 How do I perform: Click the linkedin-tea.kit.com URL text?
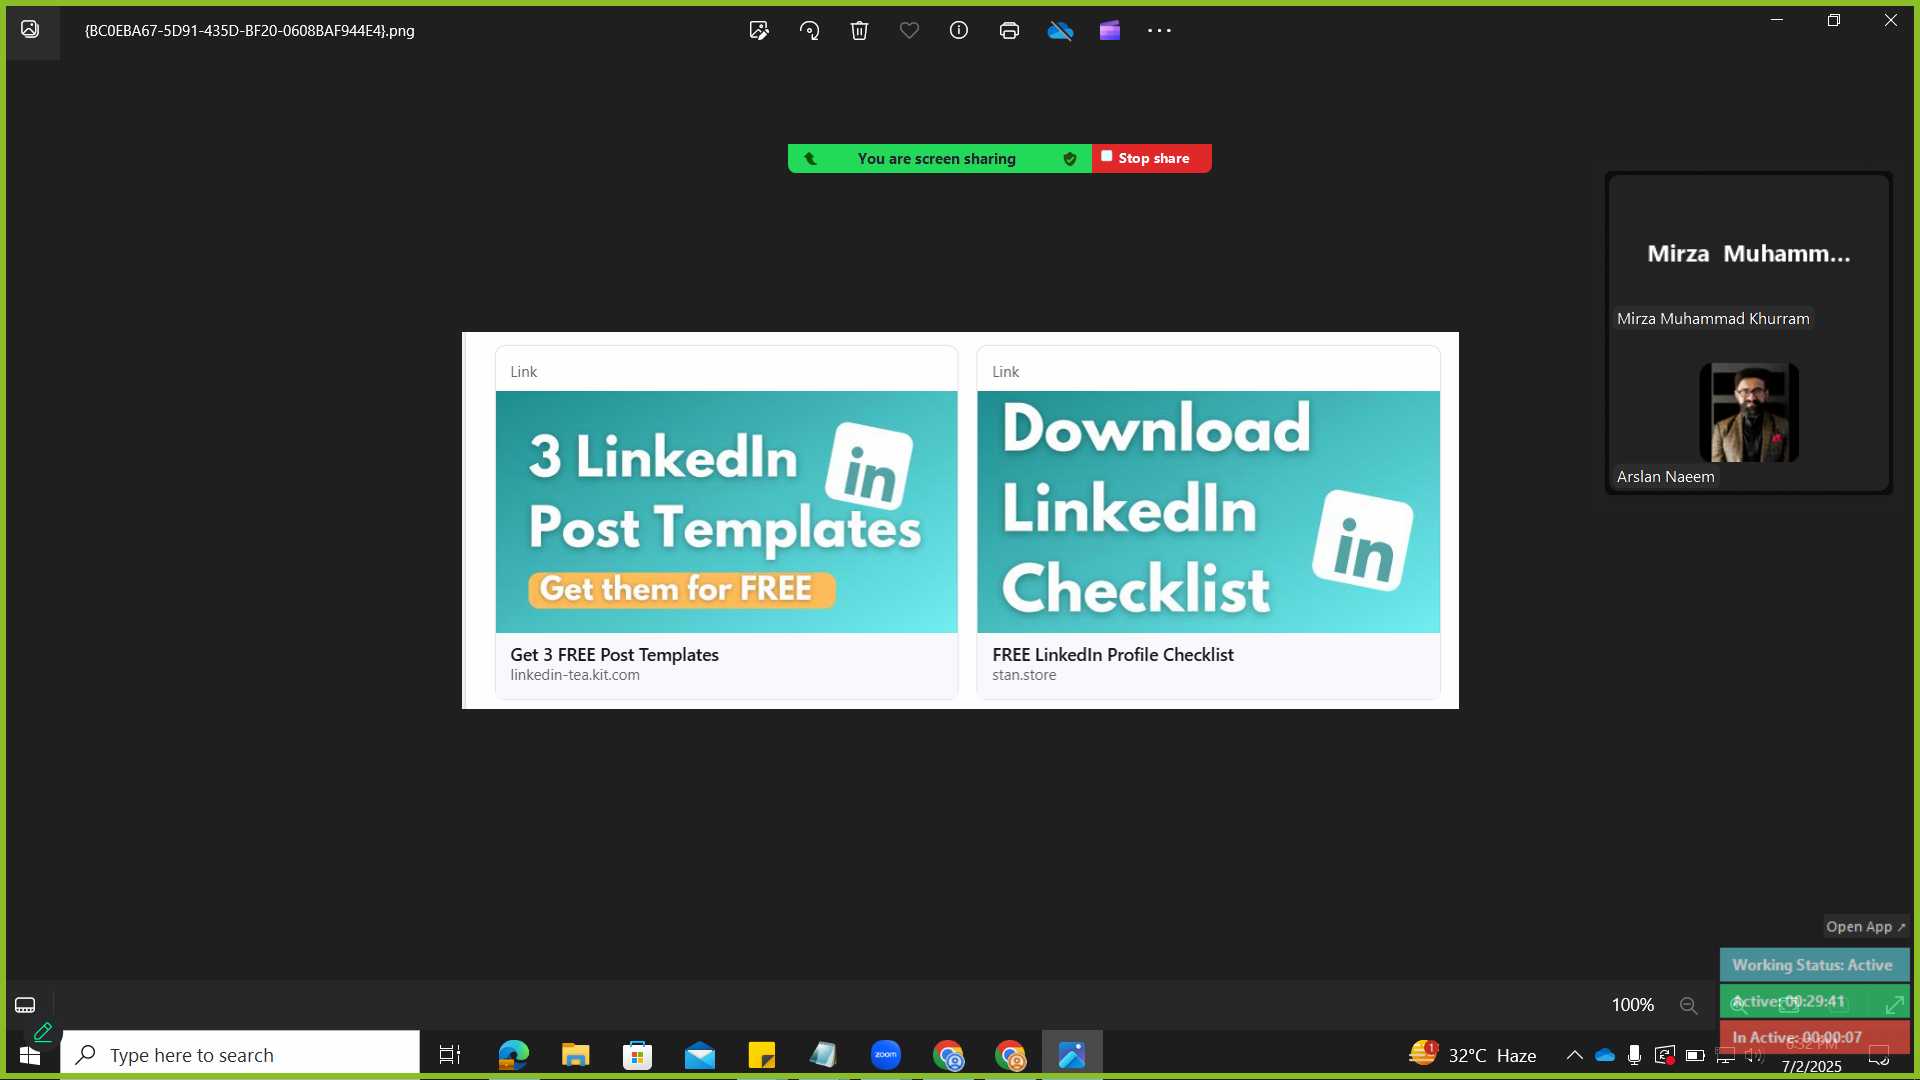point(575,675)
